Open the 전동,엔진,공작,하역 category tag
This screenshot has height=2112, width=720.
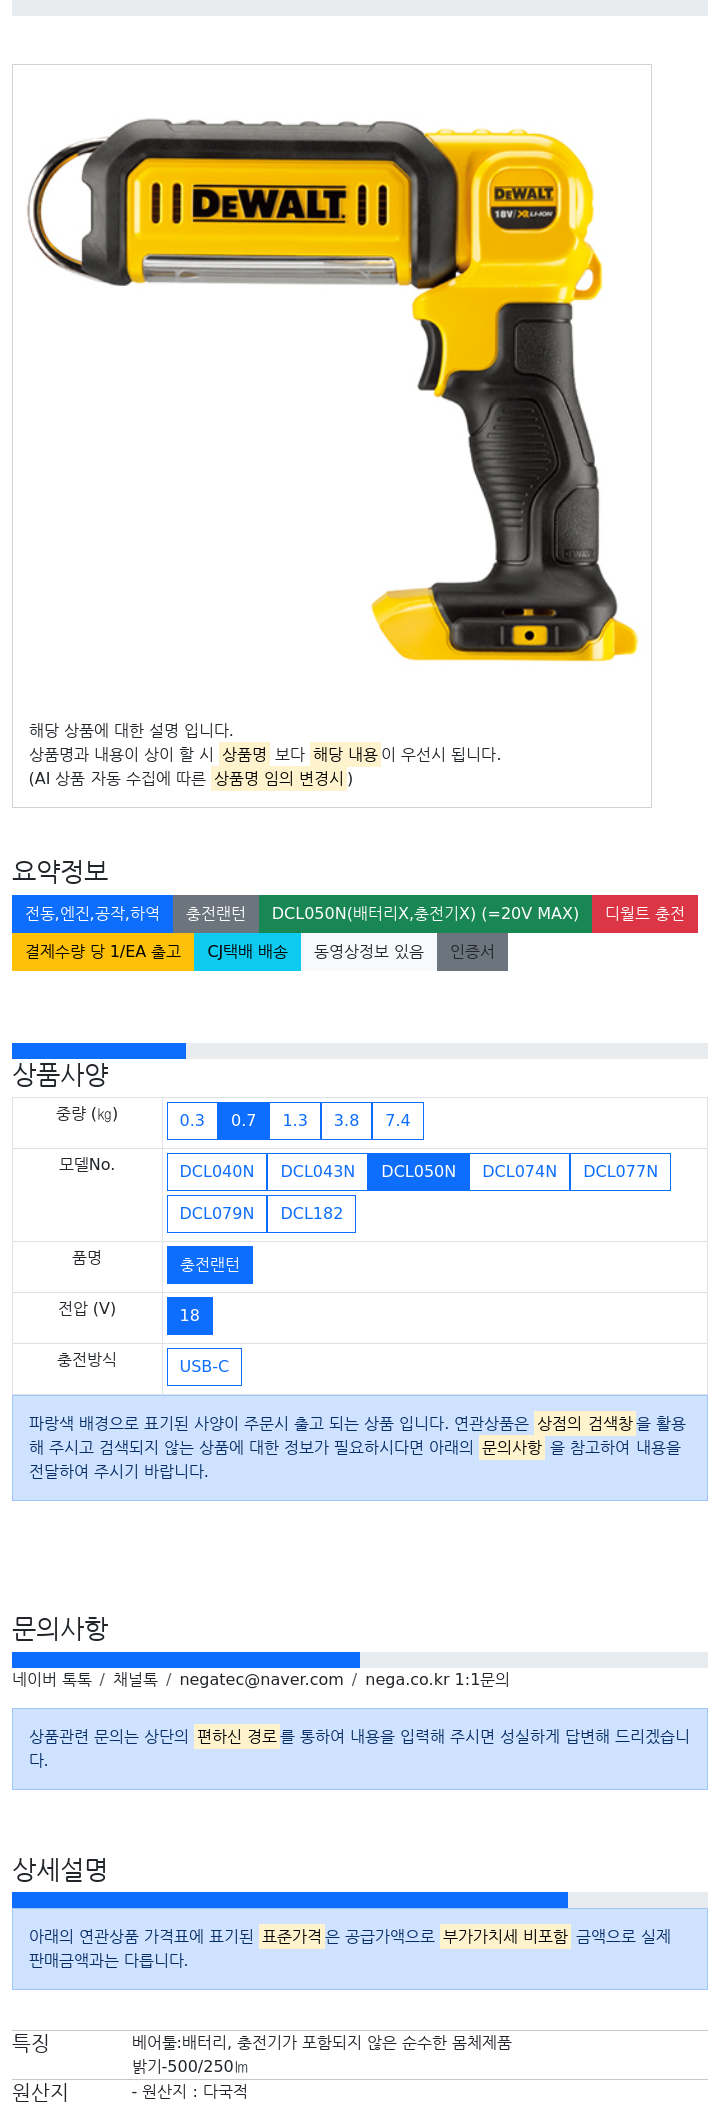click(x=92, y=914)
